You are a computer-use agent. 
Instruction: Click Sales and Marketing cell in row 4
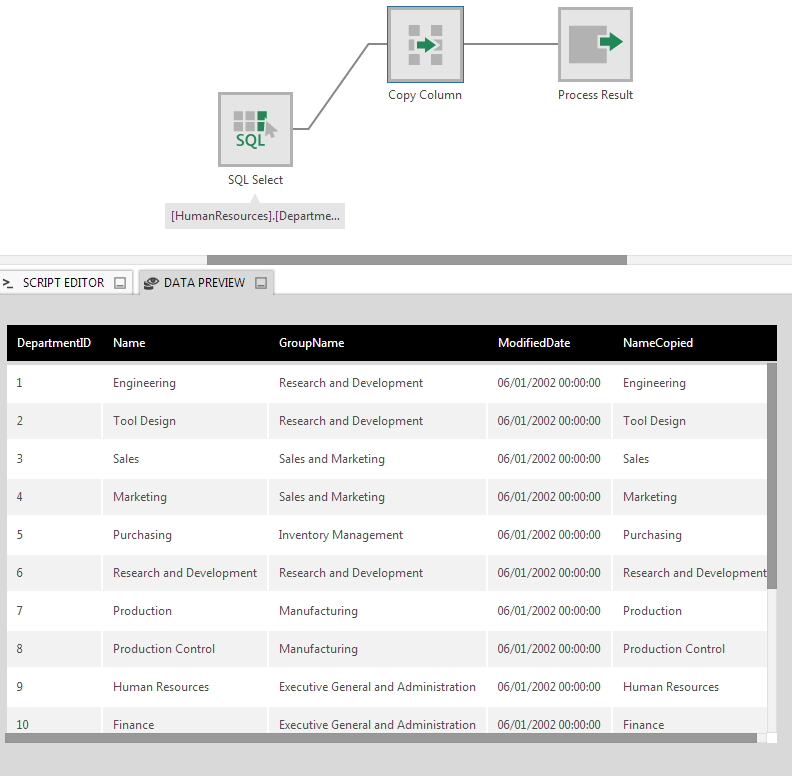click(x=377, y=497)
